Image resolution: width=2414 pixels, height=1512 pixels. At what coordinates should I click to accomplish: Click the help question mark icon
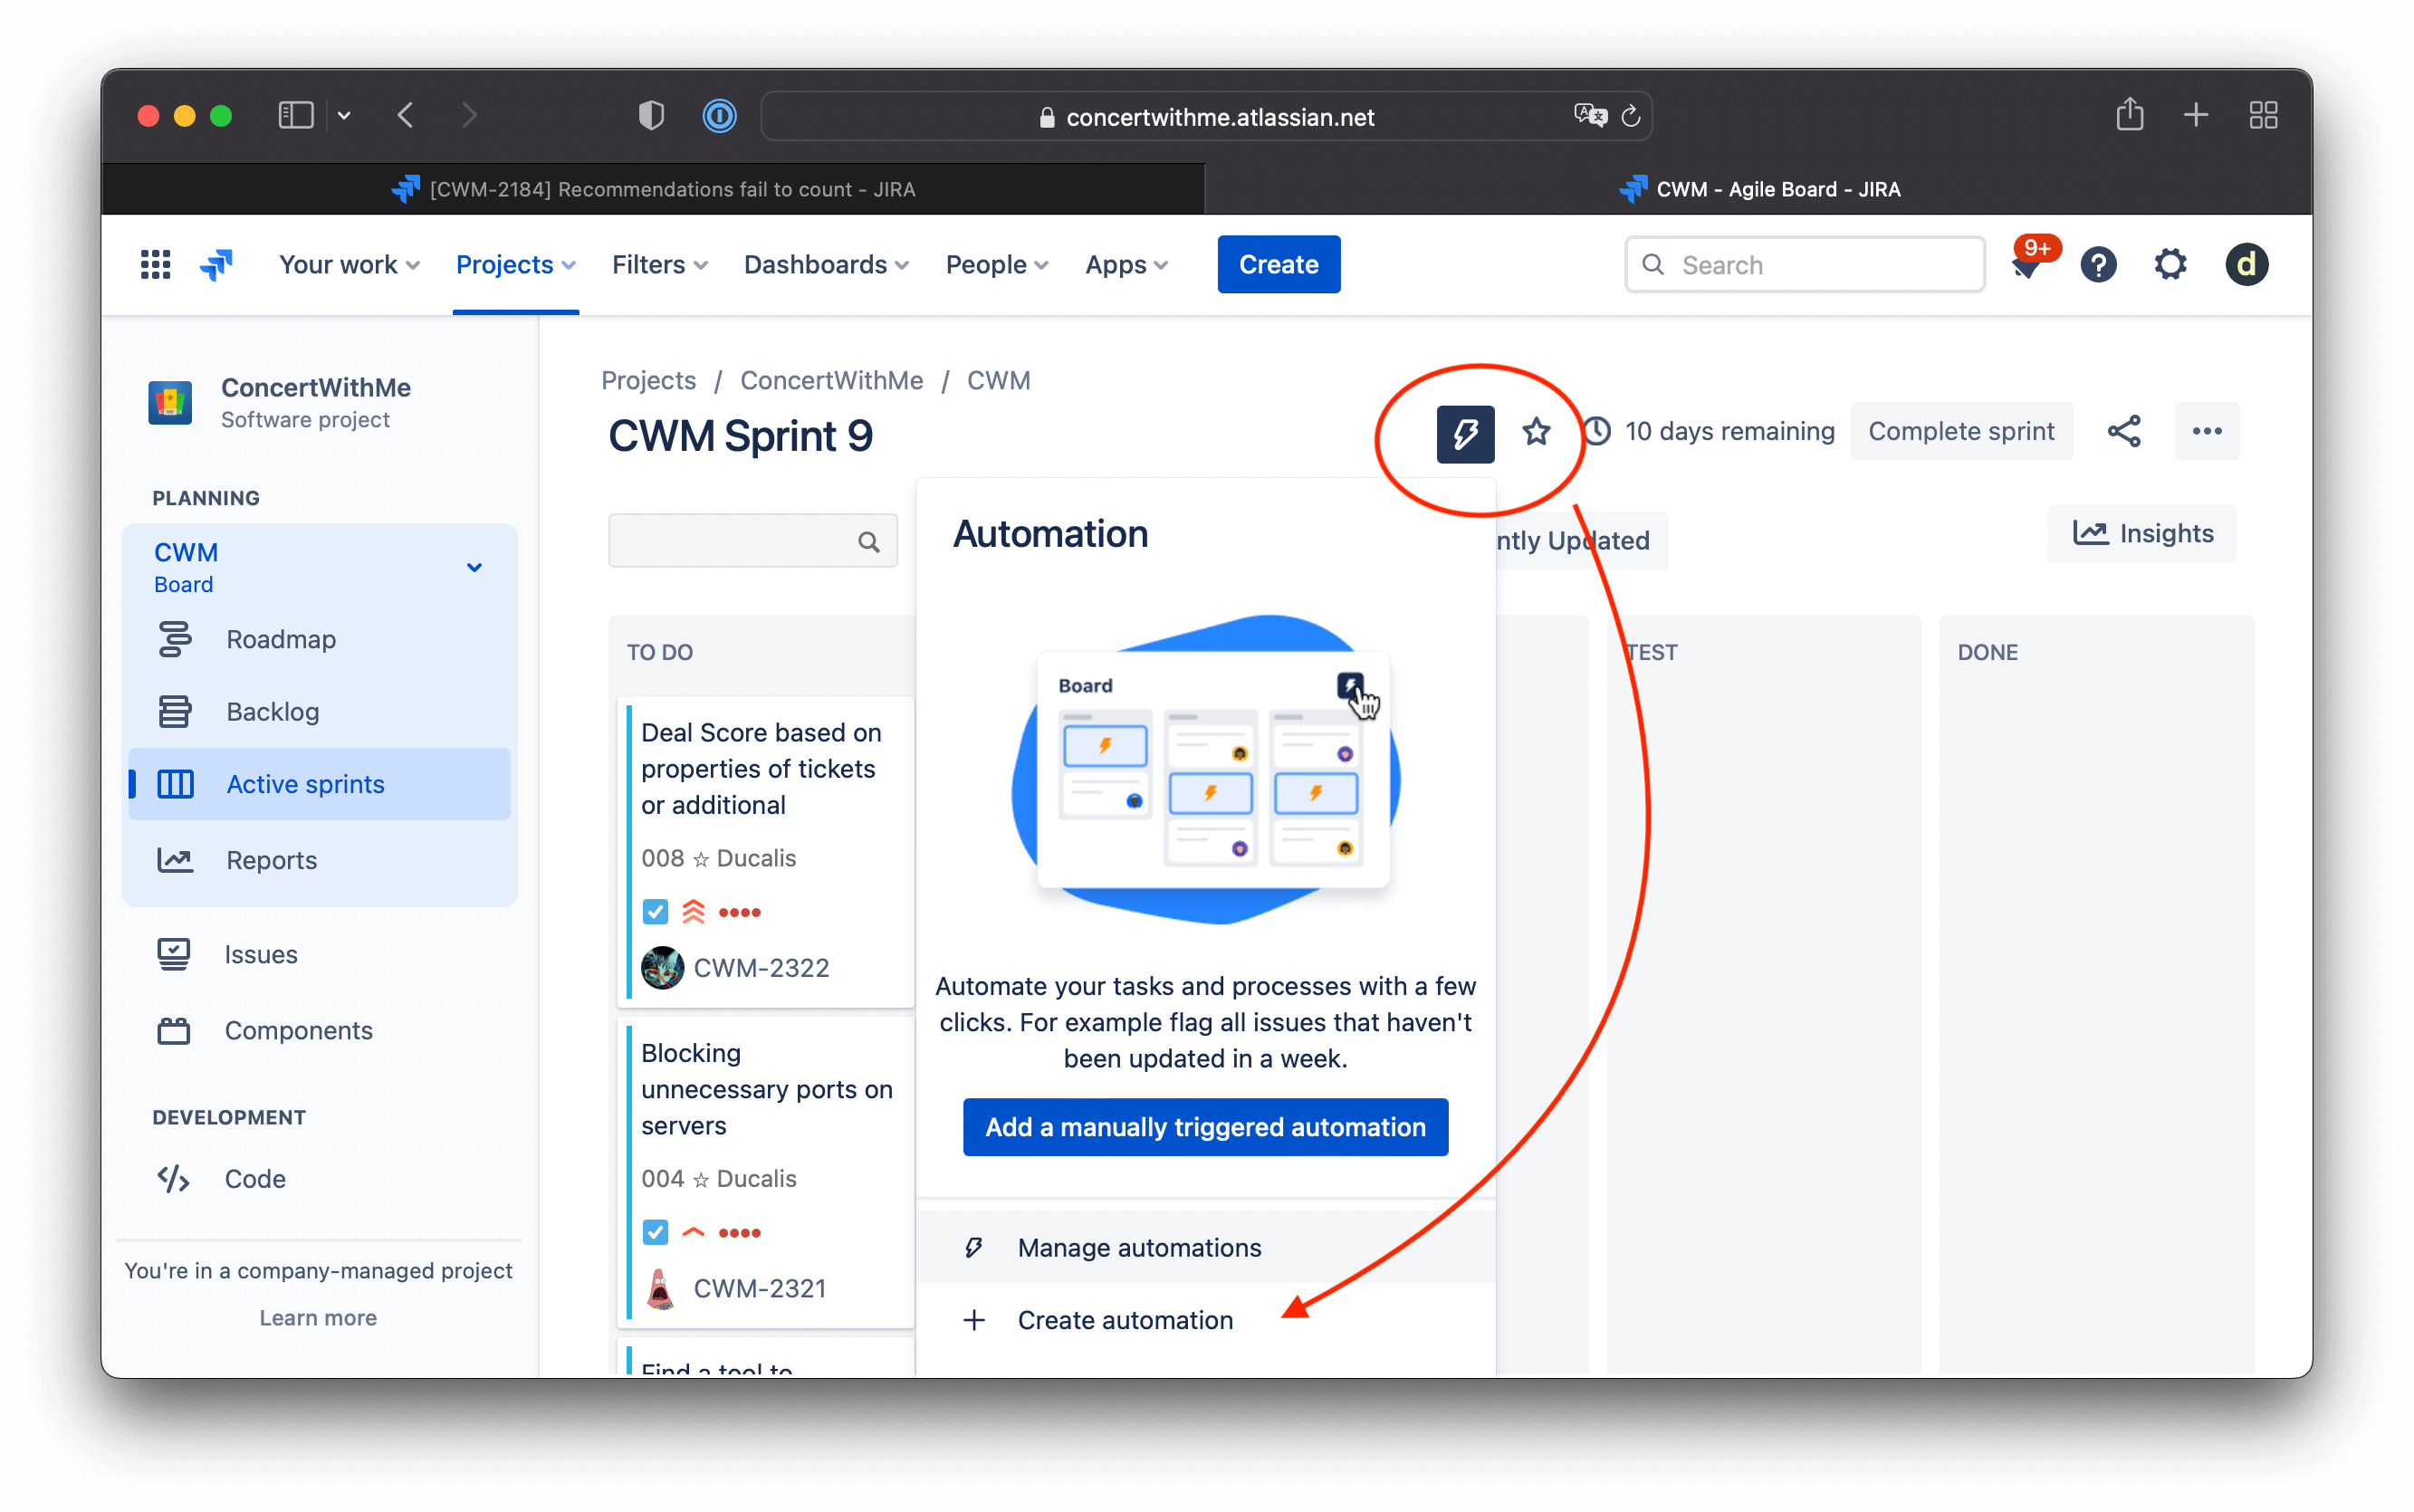(x=2099, y=264)
